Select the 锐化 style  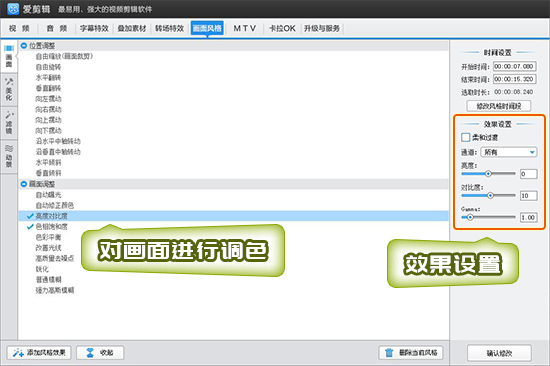pos(42,269)
